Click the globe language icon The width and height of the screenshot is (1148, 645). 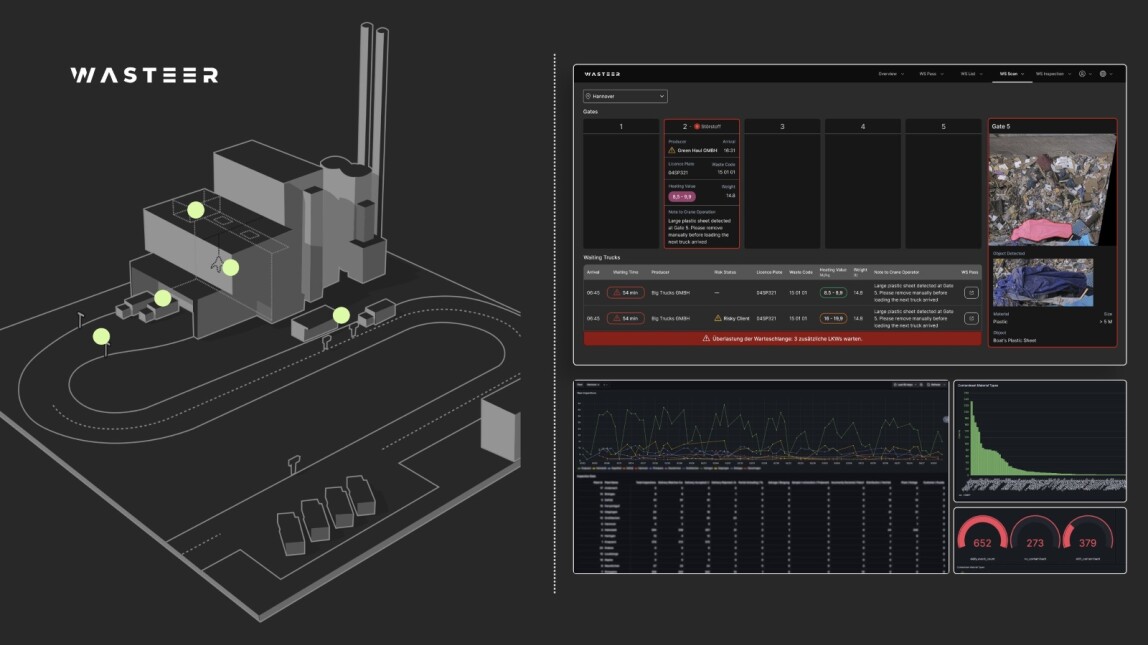(1103, 74)
